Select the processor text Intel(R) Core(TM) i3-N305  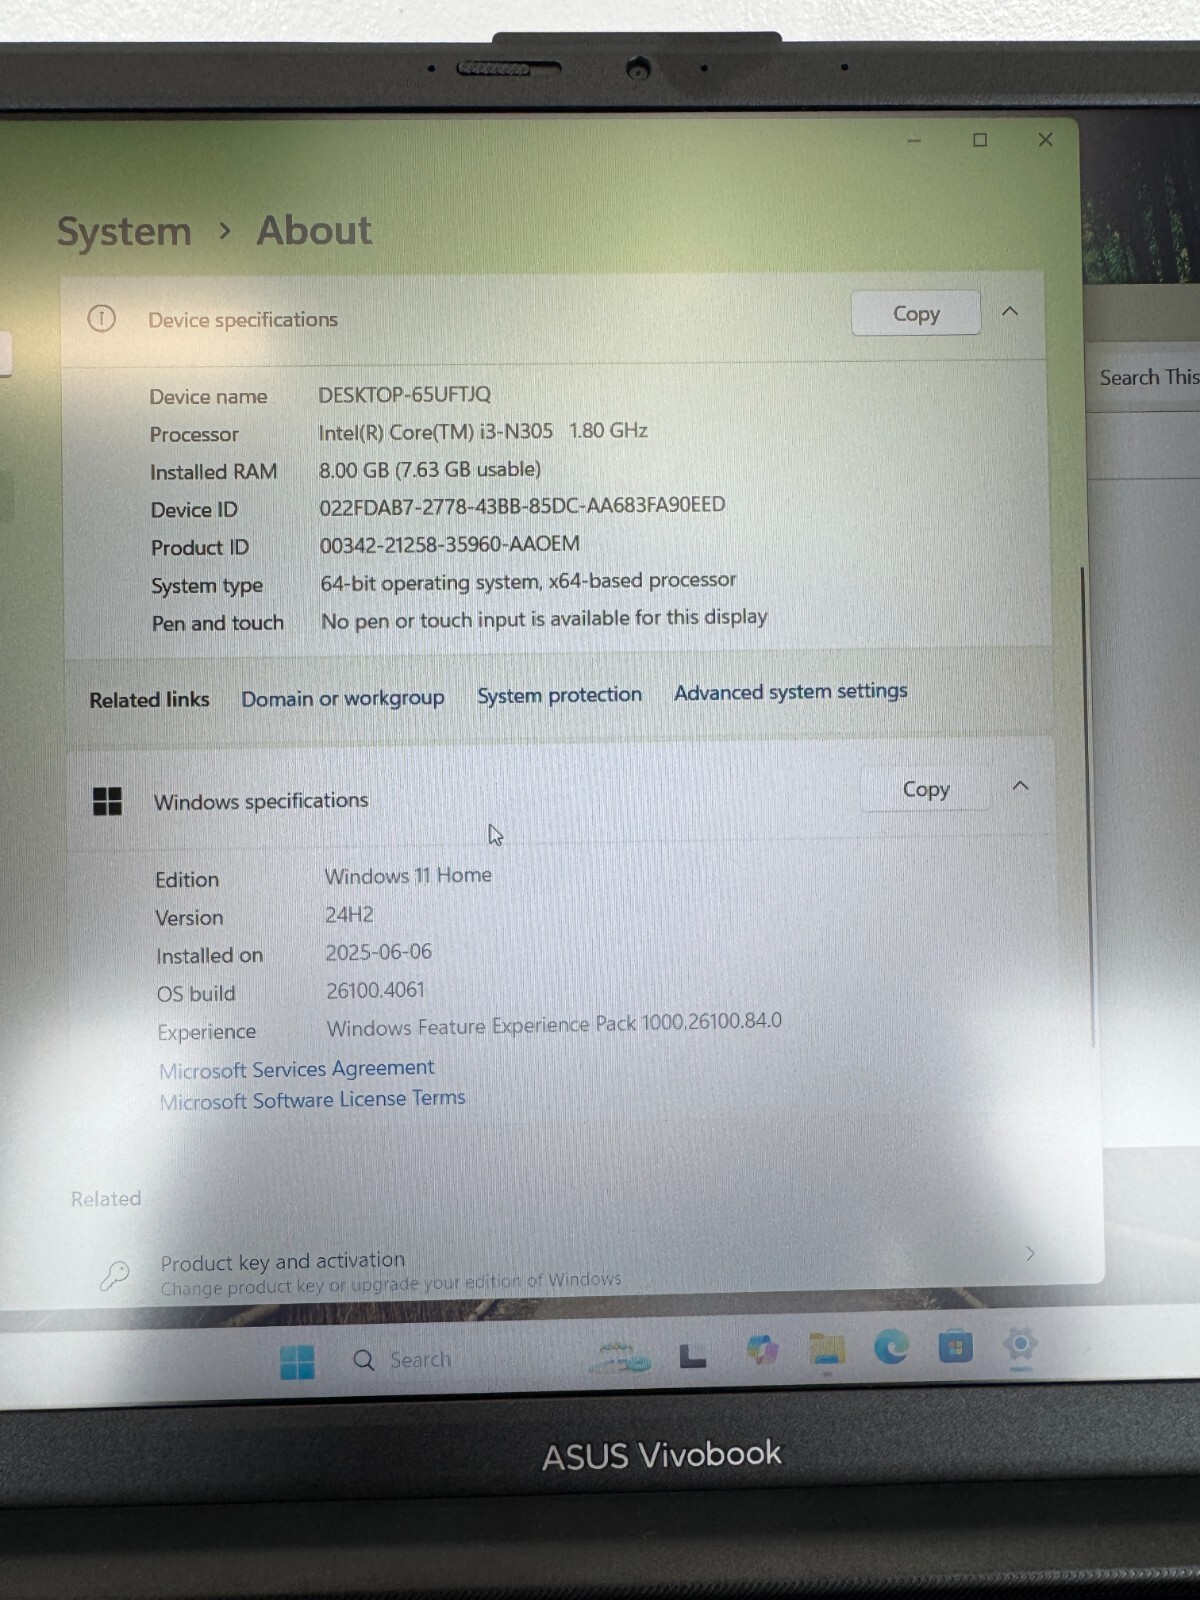coord(435,431)
